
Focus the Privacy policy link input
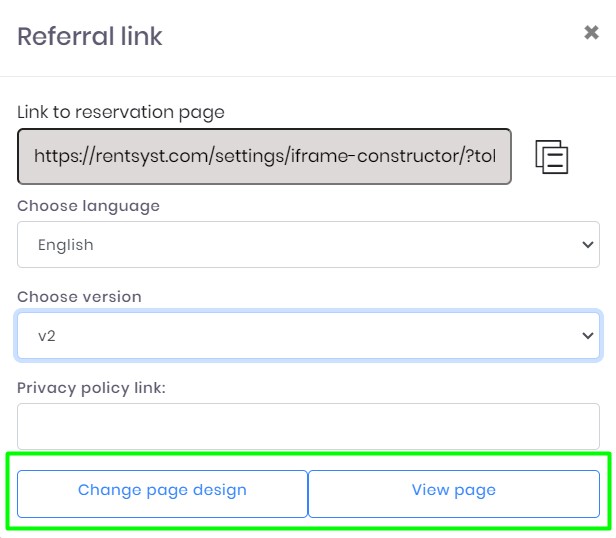coord(308,426)
